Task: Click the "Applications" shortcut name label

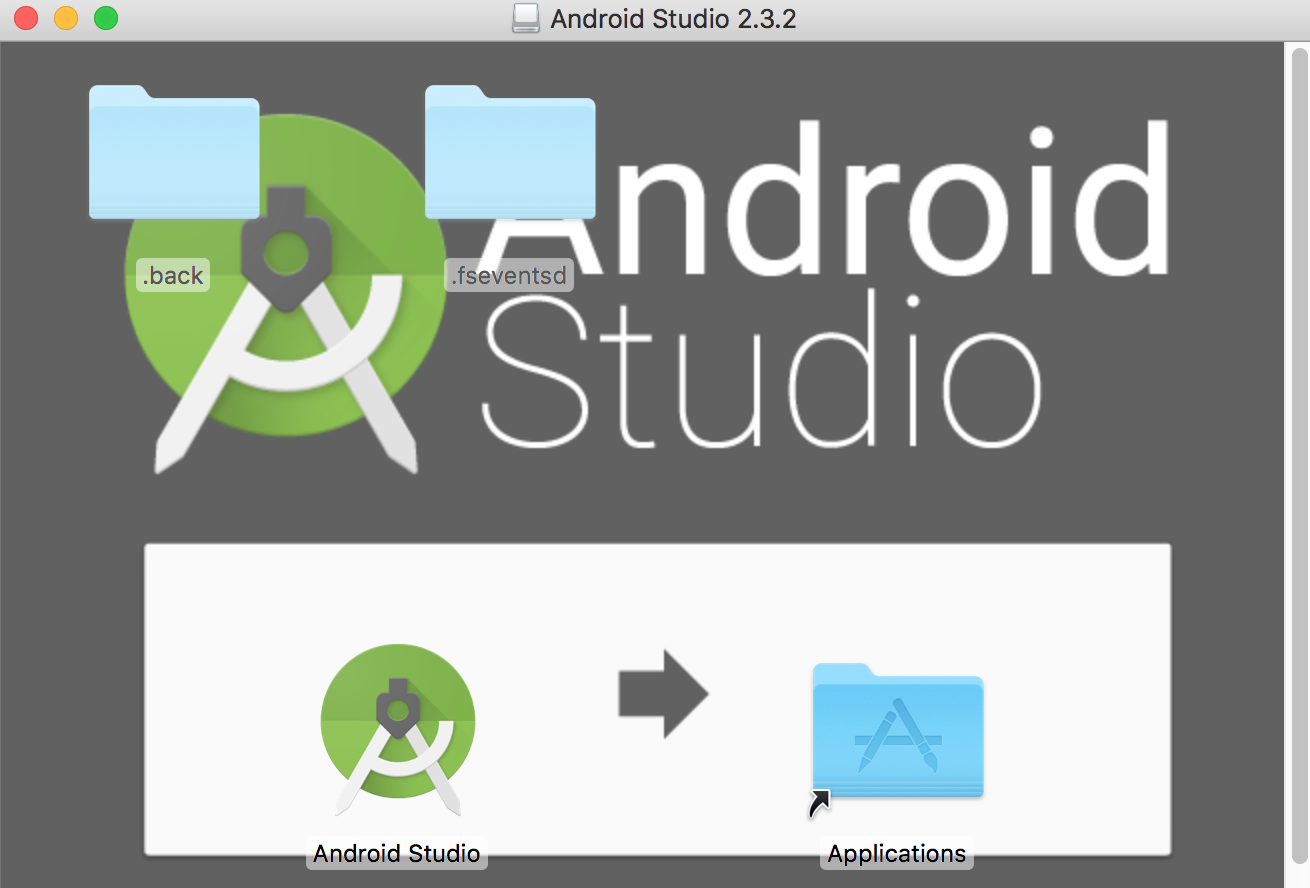Action: pyautogui.click(x=897, y=854)
